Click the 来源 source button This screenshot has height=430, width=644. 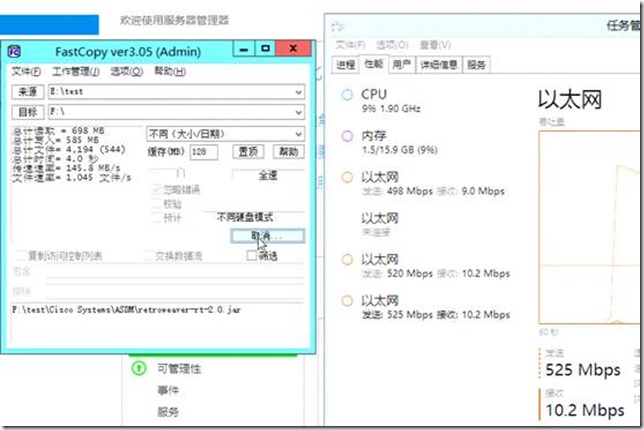(x=28, y=92)
